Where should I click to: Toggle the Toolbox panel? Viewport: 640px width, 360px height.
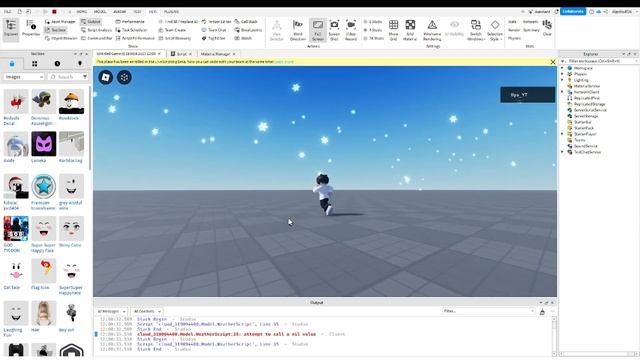tap(56, 30)
